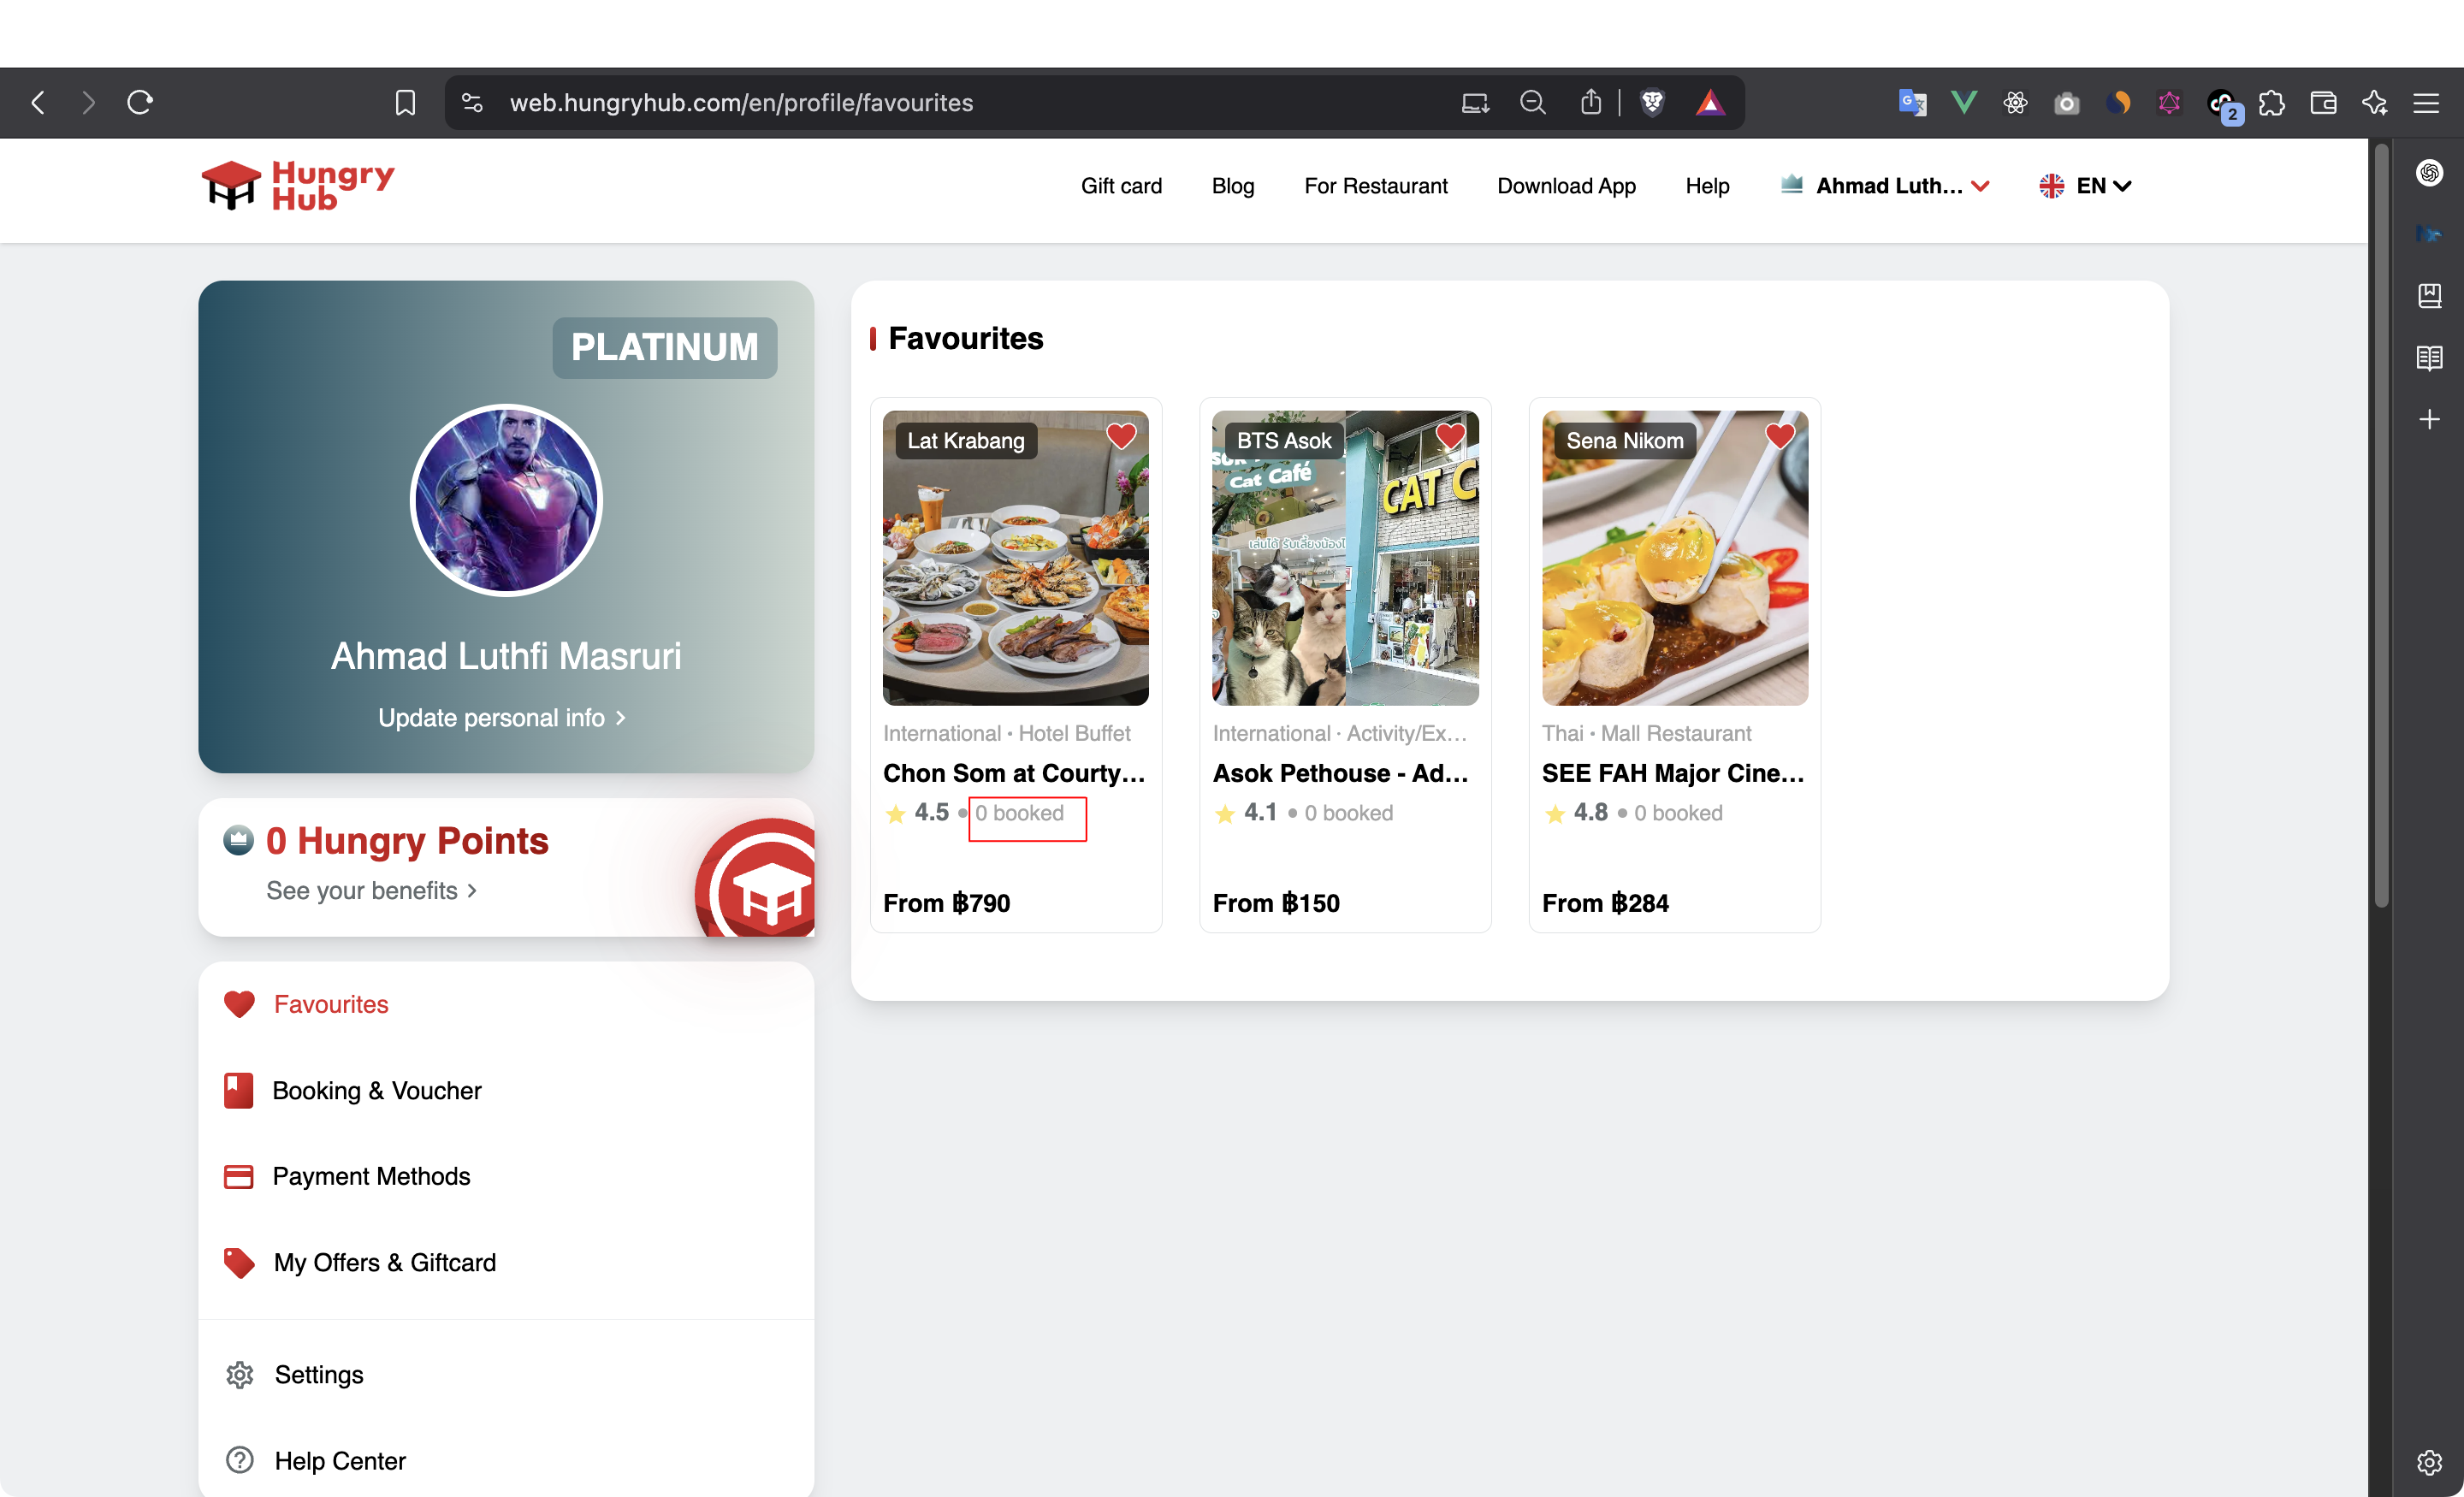Click the Brave wallet icon
This screenshot has width=2464, height=1497.
coord(2323,103)
